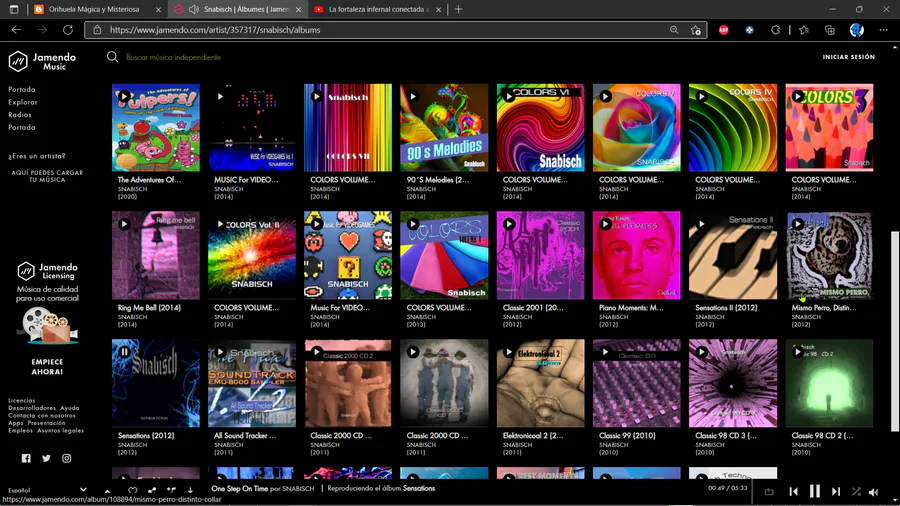Pause playback in bottom player

click(814, 491)
